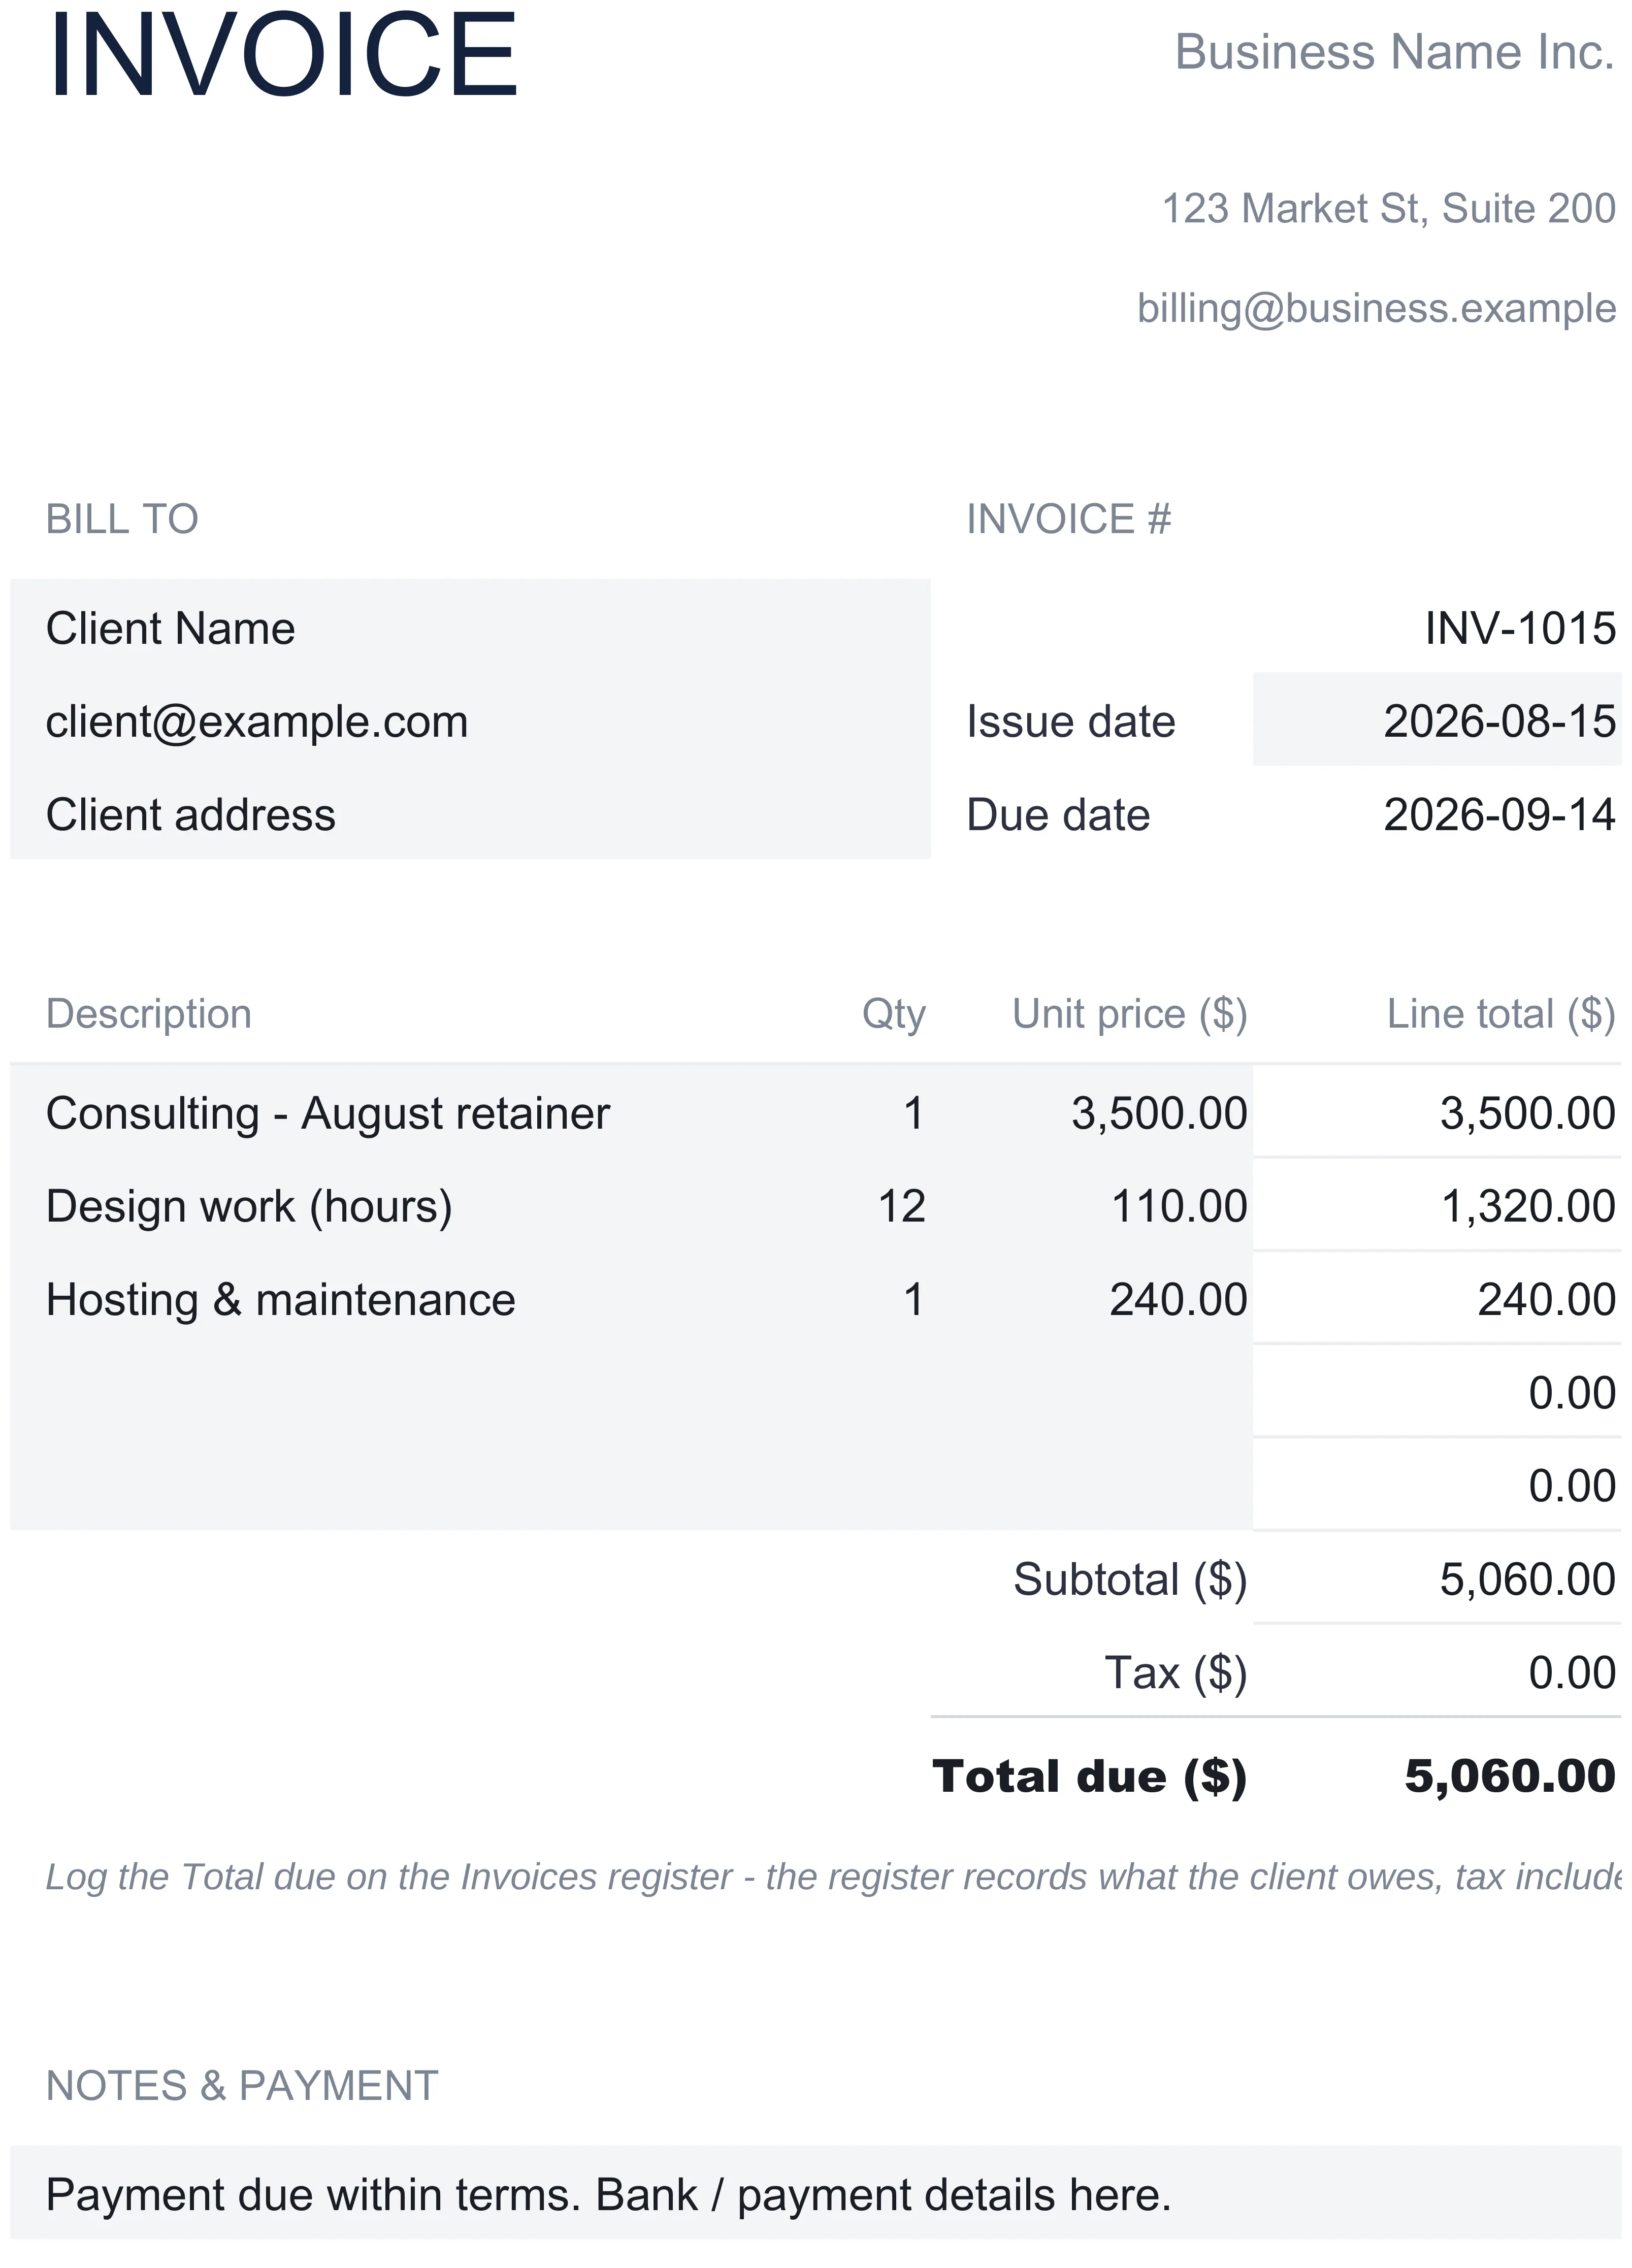
Task: Select quantity 12 for Design work
Action: (901, 1206)
